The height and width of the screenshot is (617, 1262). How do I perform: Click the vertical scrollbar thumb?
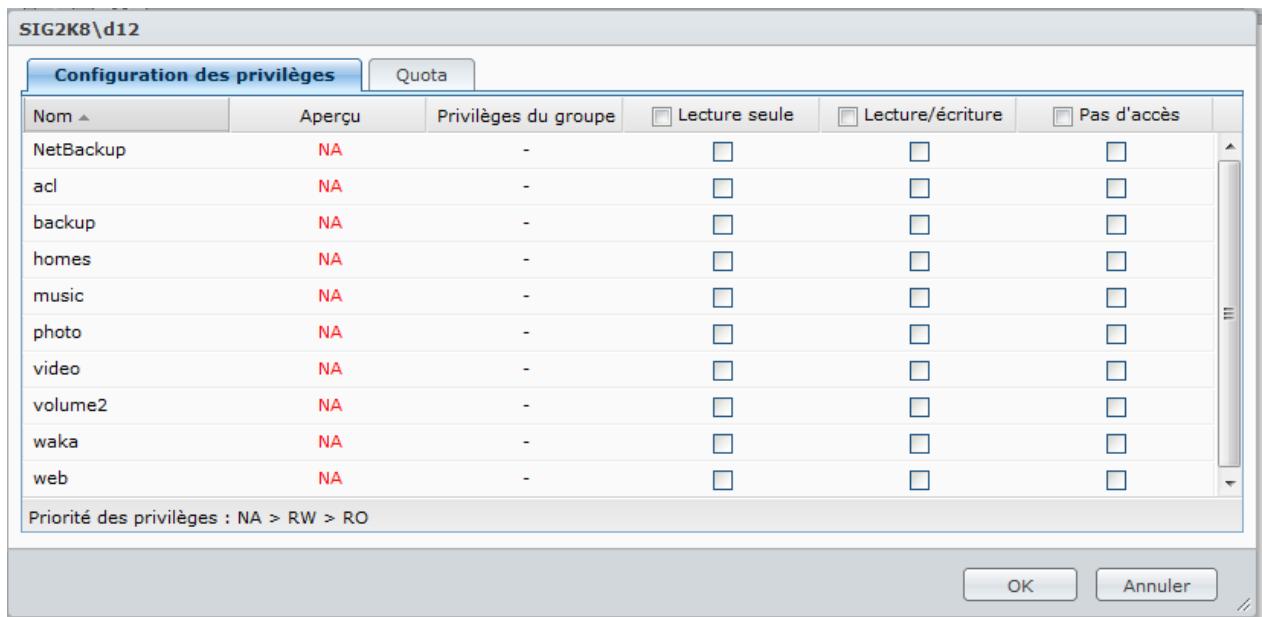coord(1231,314)
